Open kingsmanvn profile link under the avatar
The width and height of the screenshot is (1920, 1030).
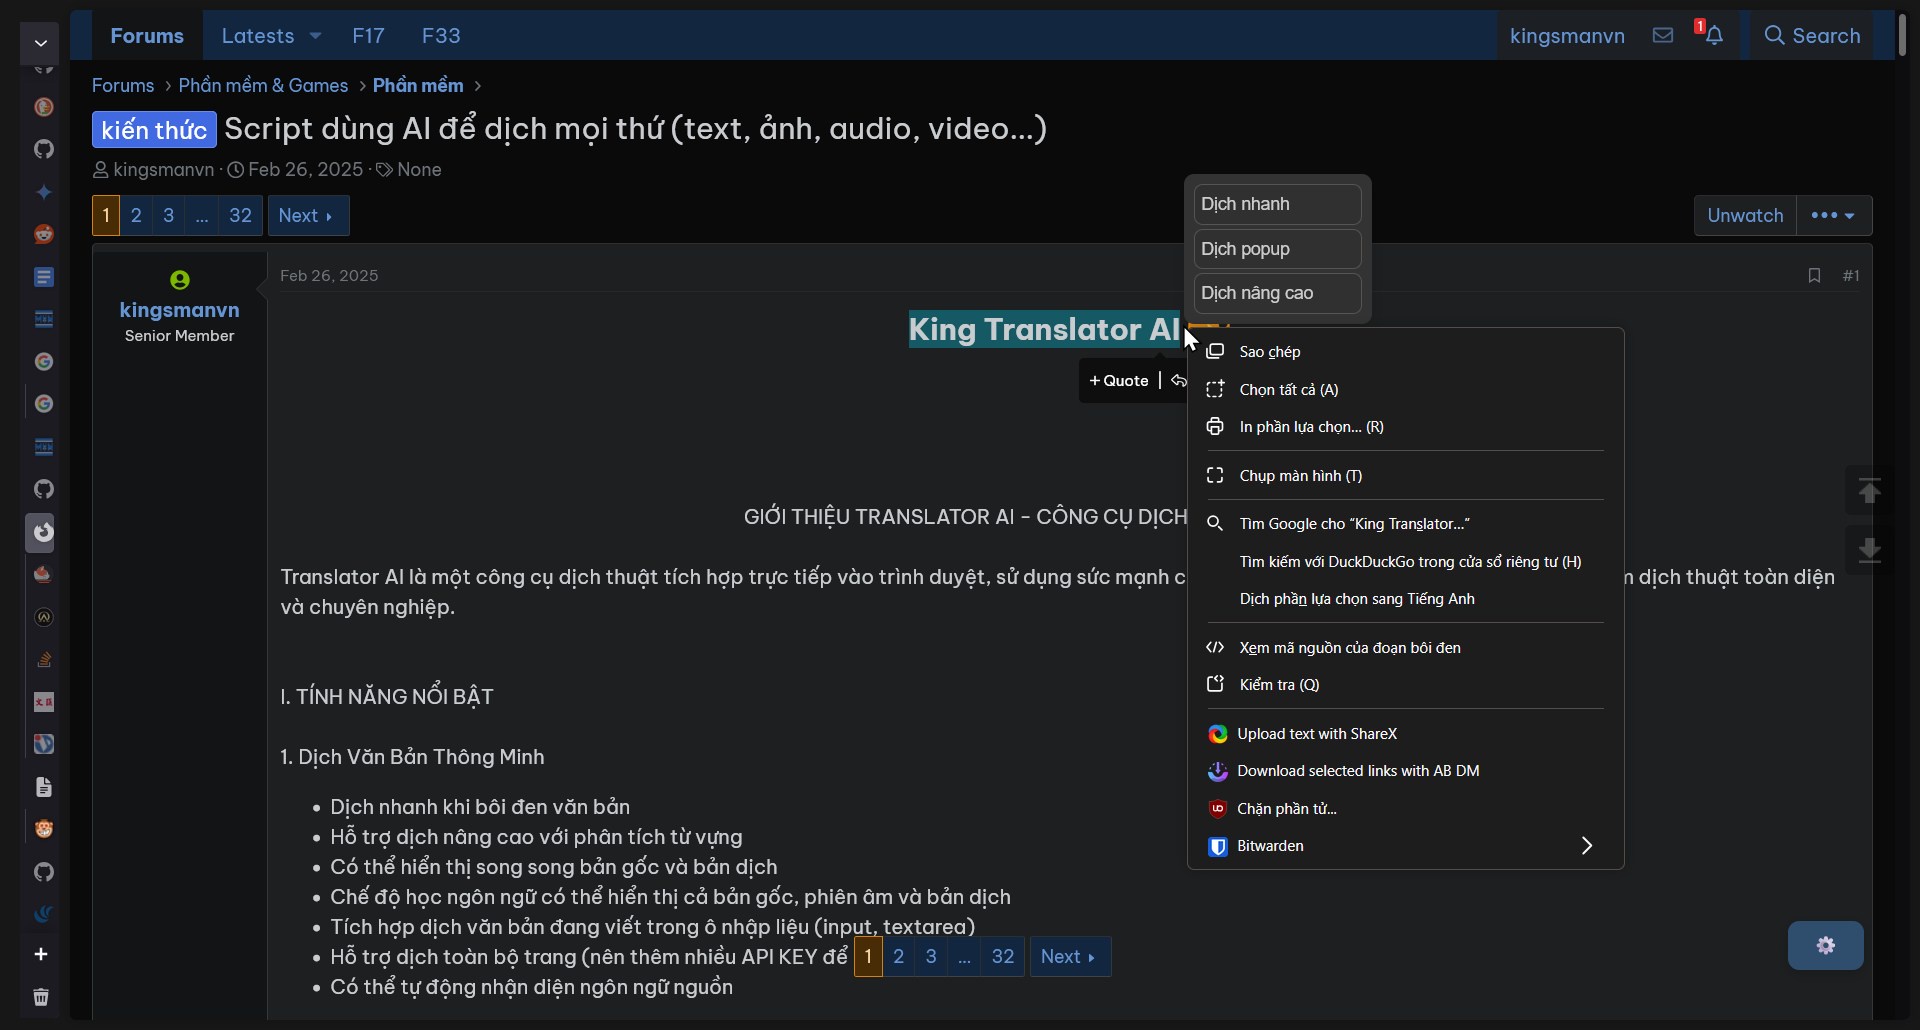click(x=180, y=310)
